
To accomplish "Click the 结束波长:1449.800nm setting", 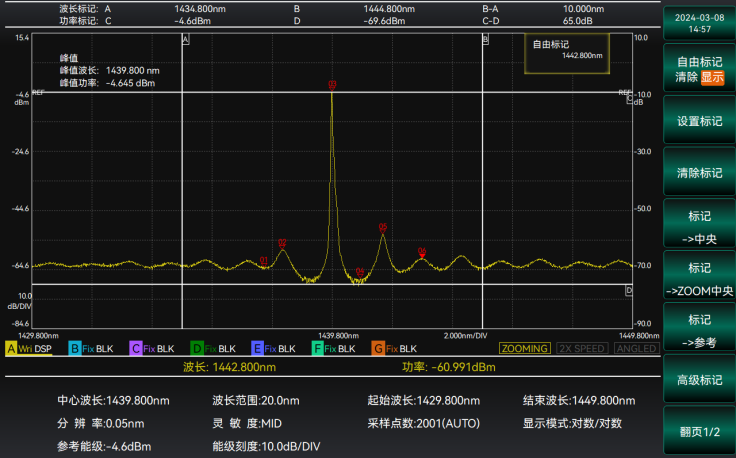I will [579, 401].
